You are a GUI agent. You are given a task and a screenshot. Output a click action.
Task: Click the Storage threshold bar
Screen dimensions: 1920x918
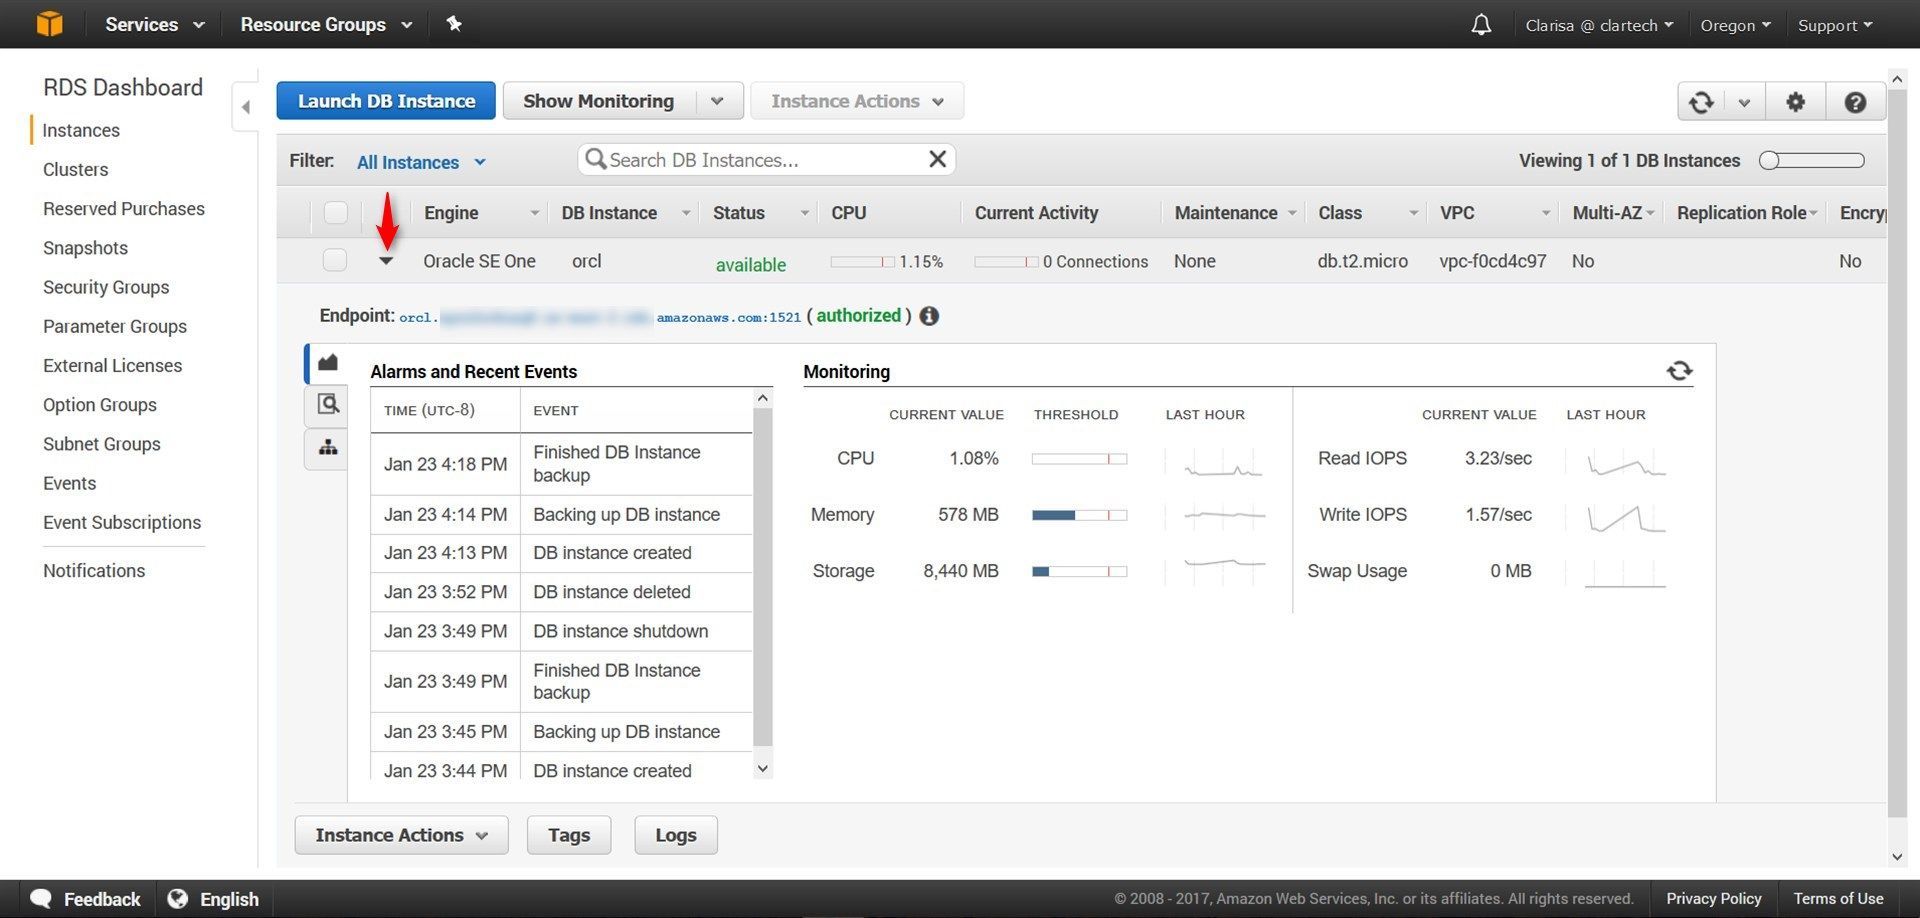1079,571
